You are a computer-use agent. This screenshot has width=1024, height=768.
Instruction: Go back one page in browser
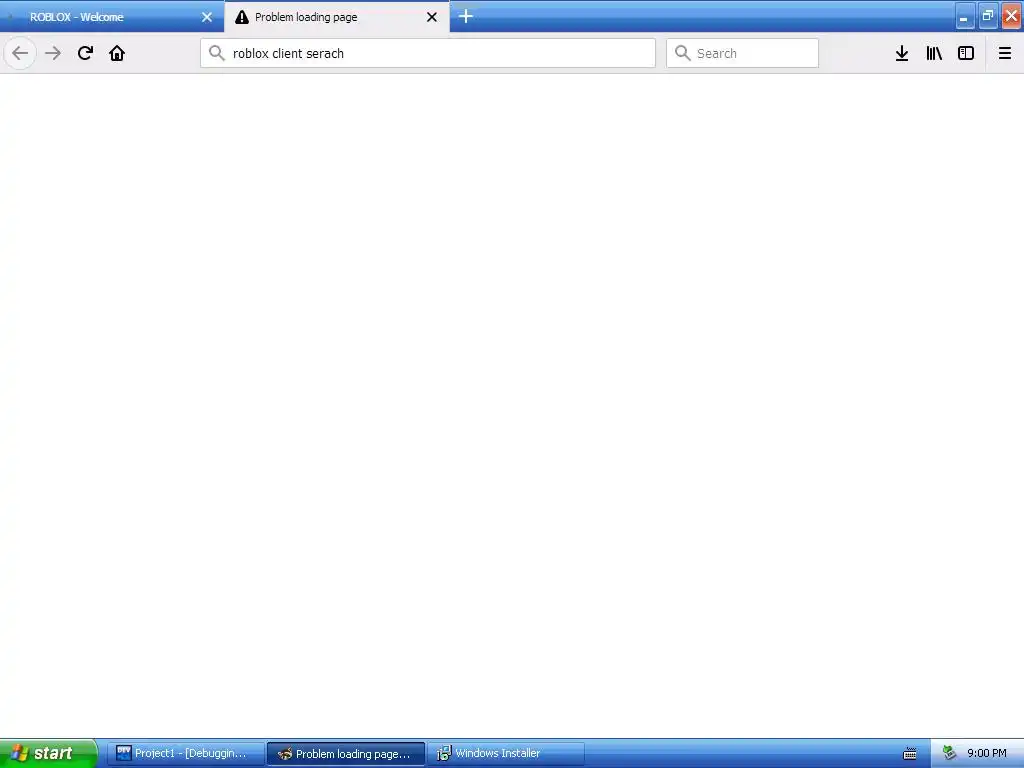pos(20,53)
